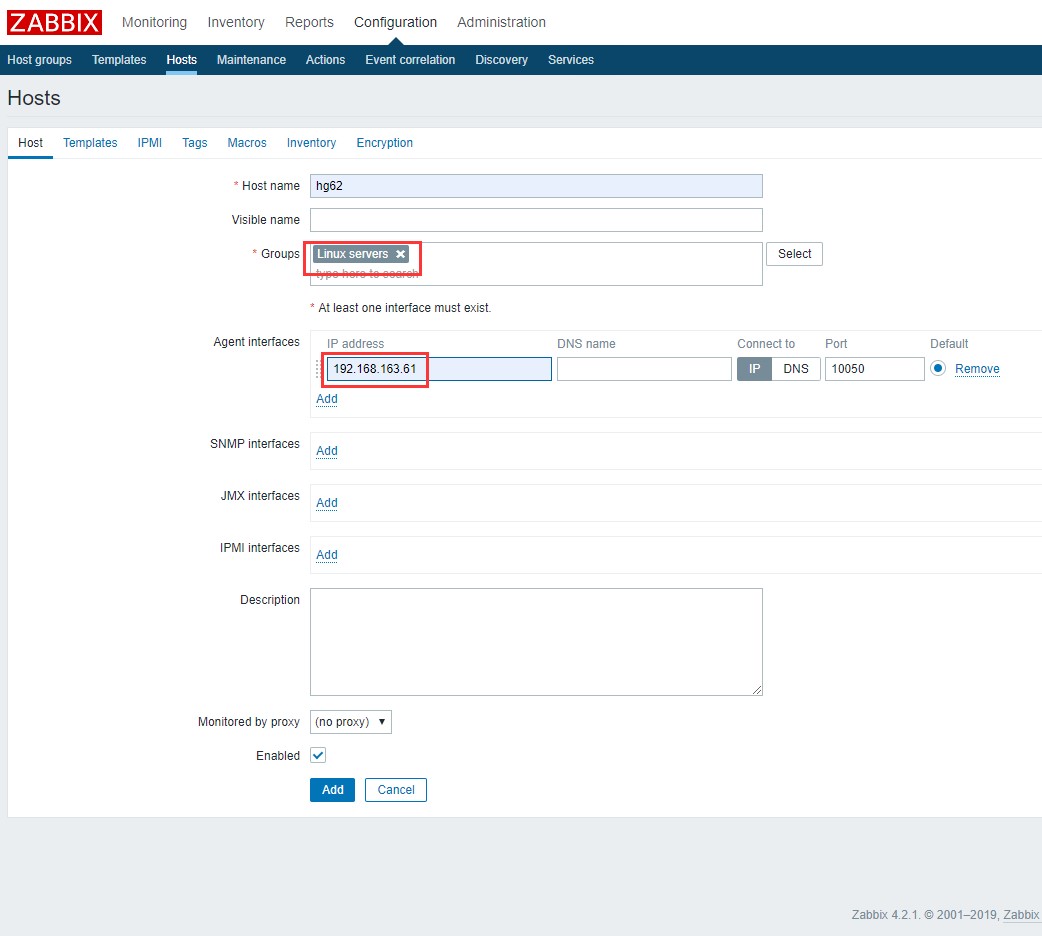This screenshot has height=936, width=1042.
Task: Switch to the IPMI tab
Action: click(150, 143)
